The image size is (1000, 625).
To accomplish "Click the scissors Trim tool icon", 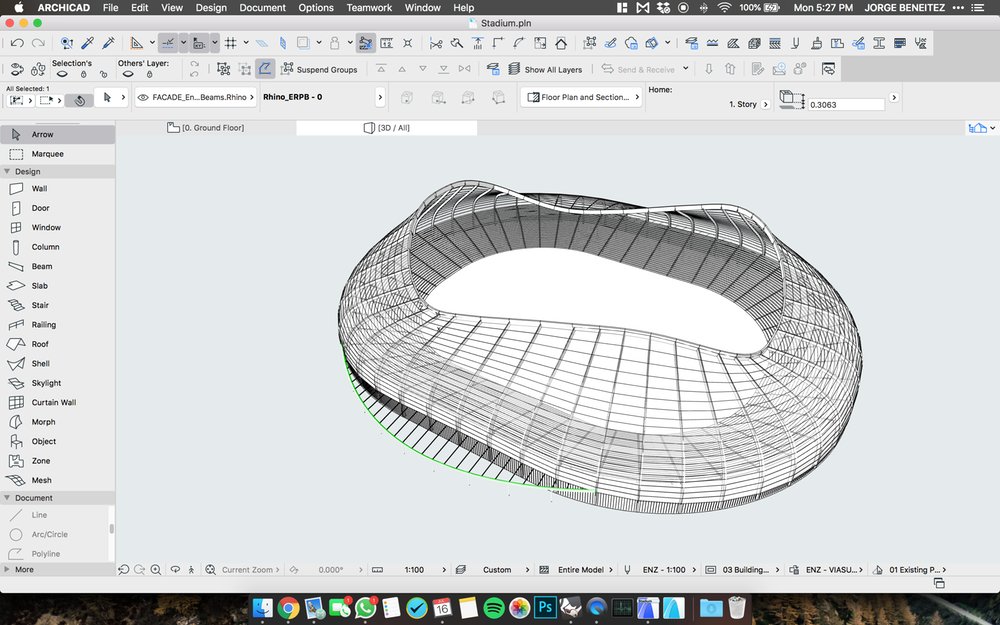I will coord(436,43).
